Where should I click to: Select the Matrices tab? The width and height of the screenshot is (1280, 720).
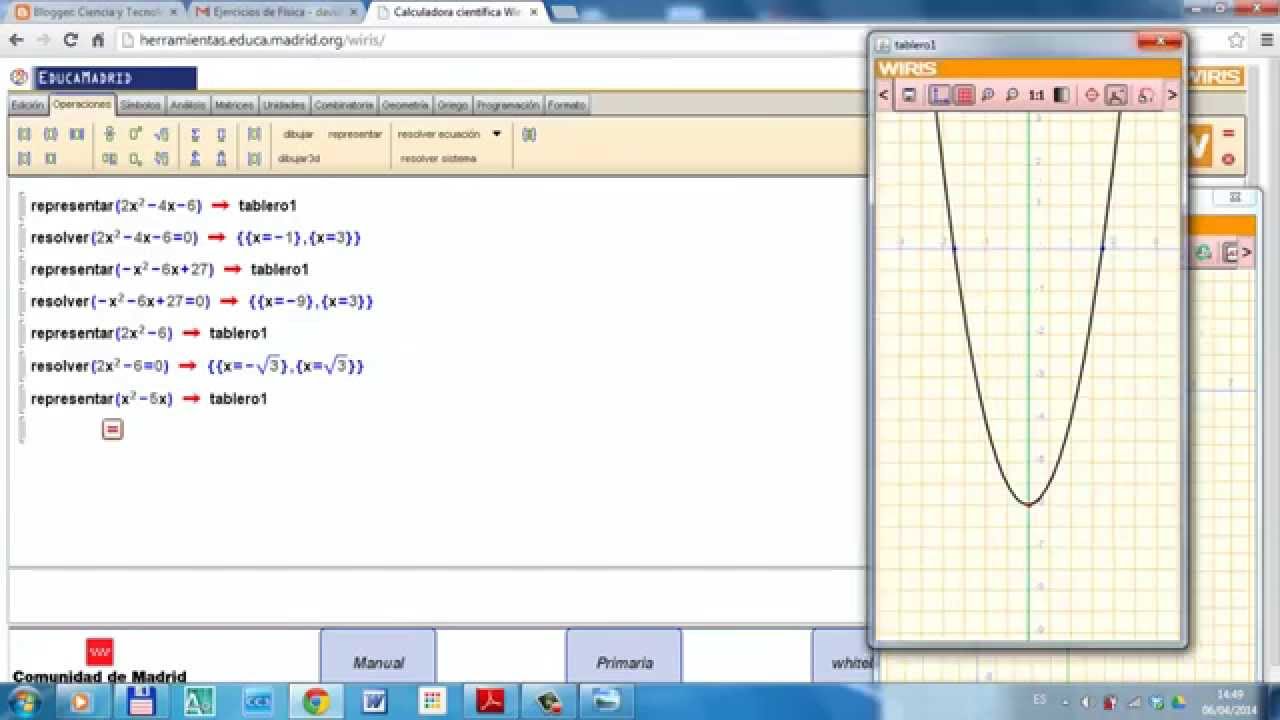(x=235, y=105)
